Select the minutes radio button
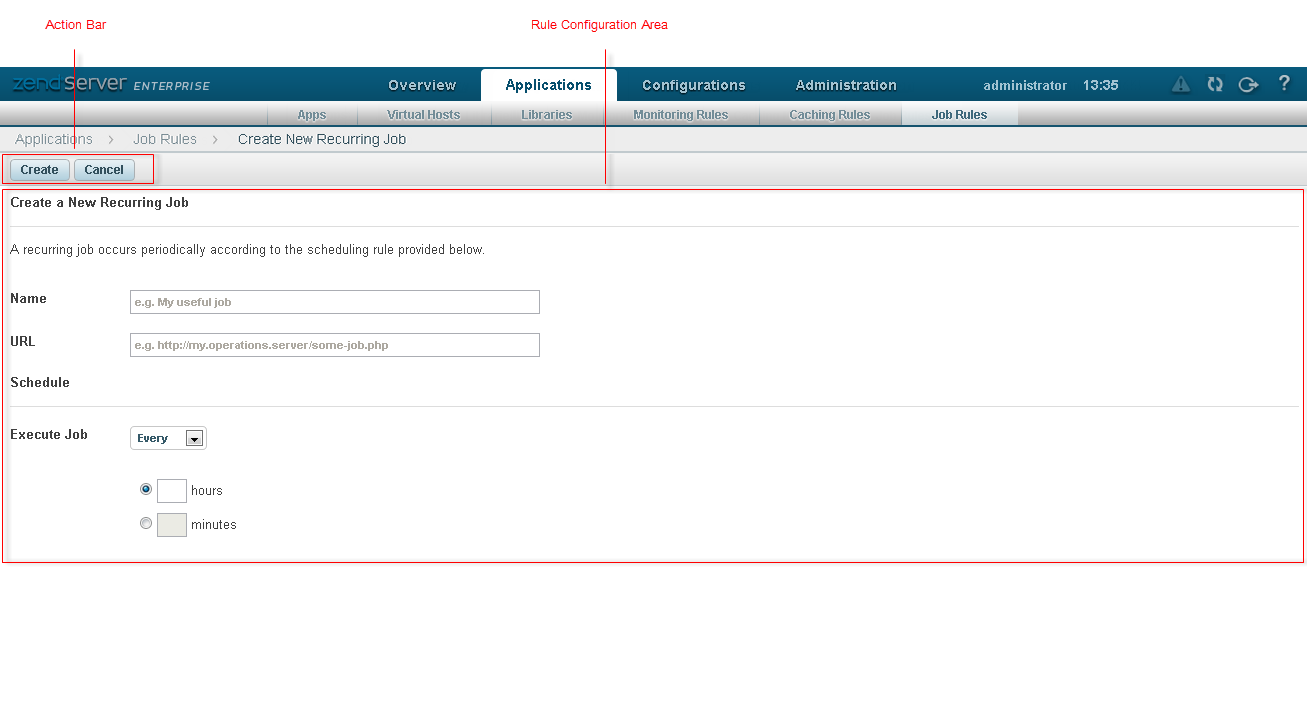1307x704 pixels. [x=146, y=523]
